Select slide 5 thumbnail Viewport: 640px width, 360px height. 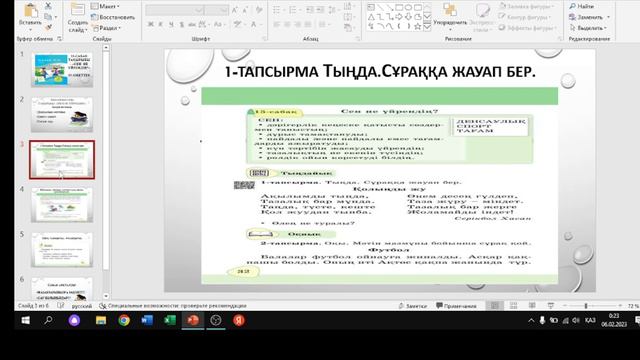click(62, 249)
